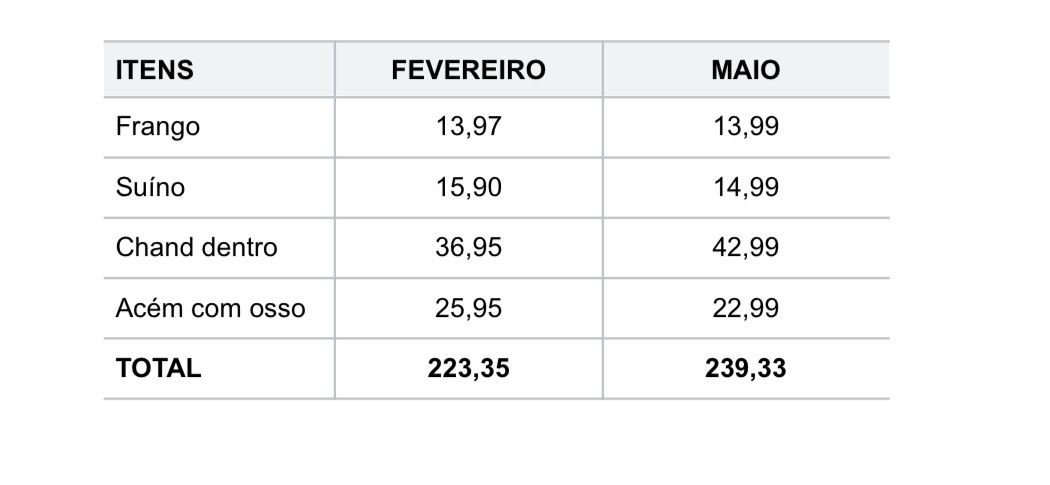The height and width of the screenshot is (485, 1050).
Task: Select Suíno February value 15,90
Action: click(x=469, y=187)
